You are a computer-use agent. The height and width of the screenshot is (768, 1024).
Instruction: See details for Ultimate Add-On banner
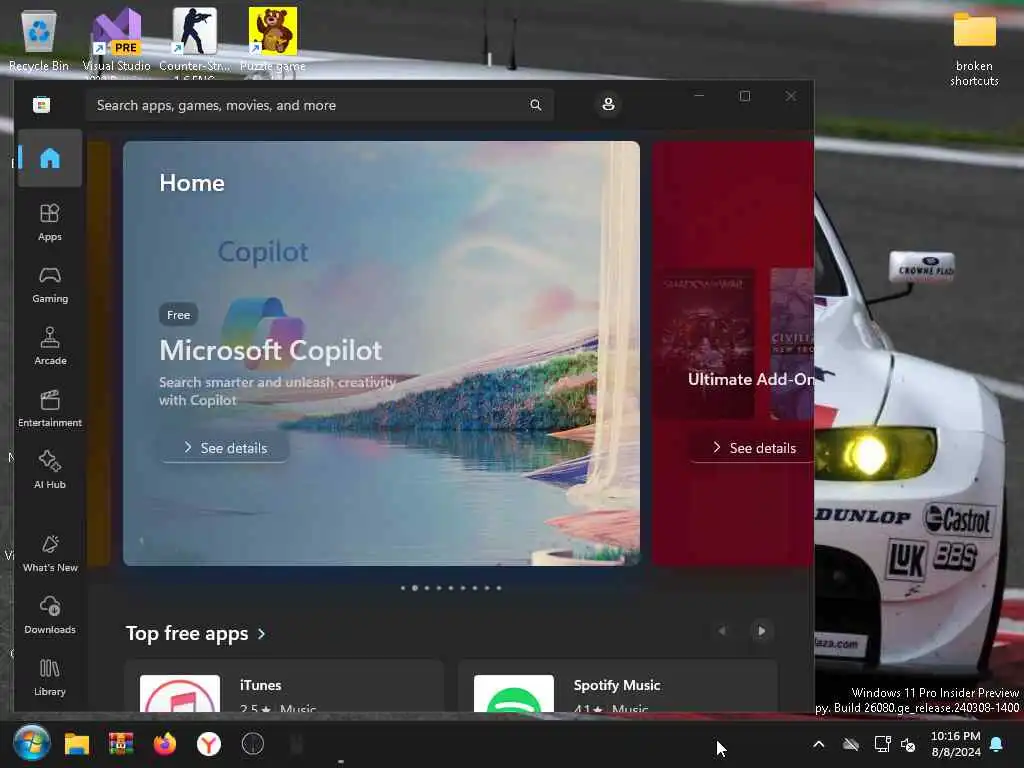click(754, 448)
